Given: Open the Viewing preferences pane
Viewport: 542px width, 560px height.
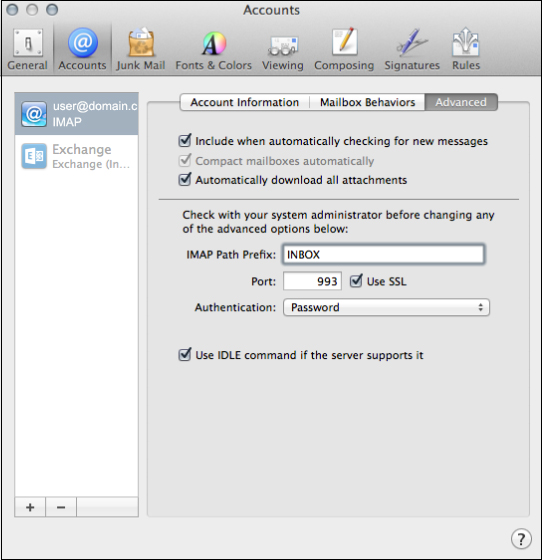Looking at the screenshot, I should [x=283, y=49].
